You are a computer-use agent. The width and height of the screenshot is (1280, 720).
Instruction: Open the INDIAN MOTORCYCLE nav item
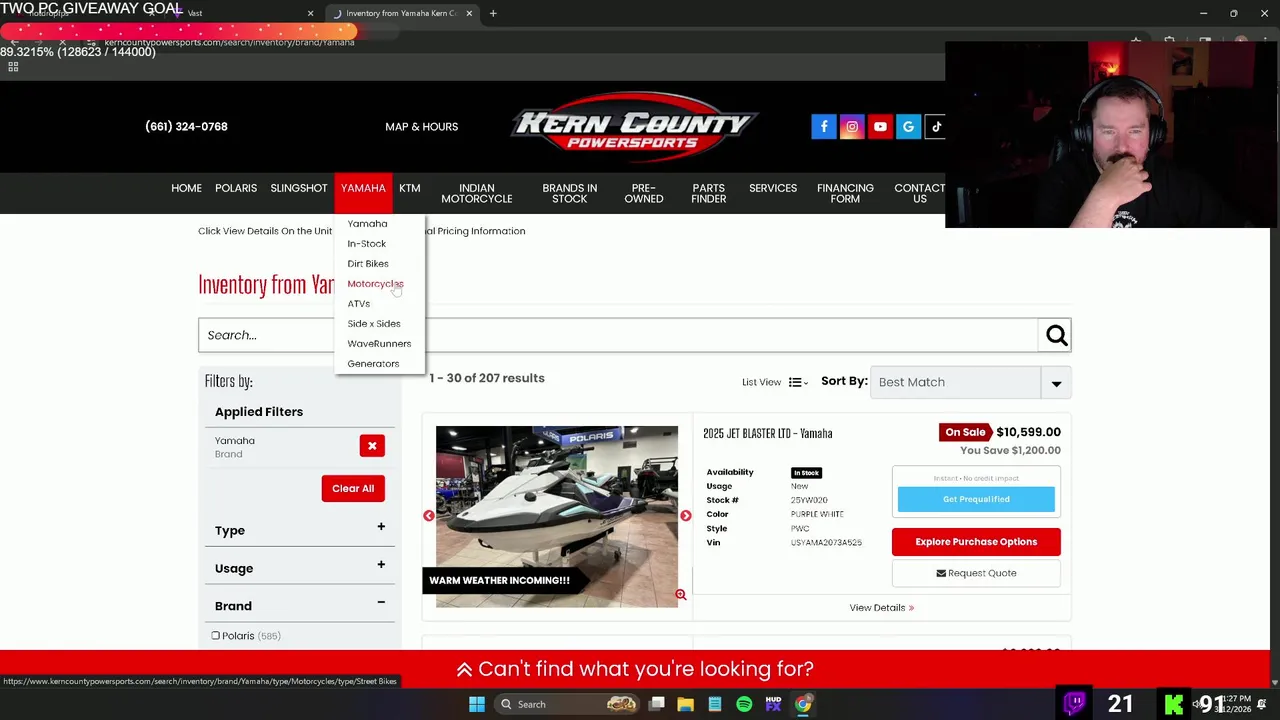click(477, 193)
